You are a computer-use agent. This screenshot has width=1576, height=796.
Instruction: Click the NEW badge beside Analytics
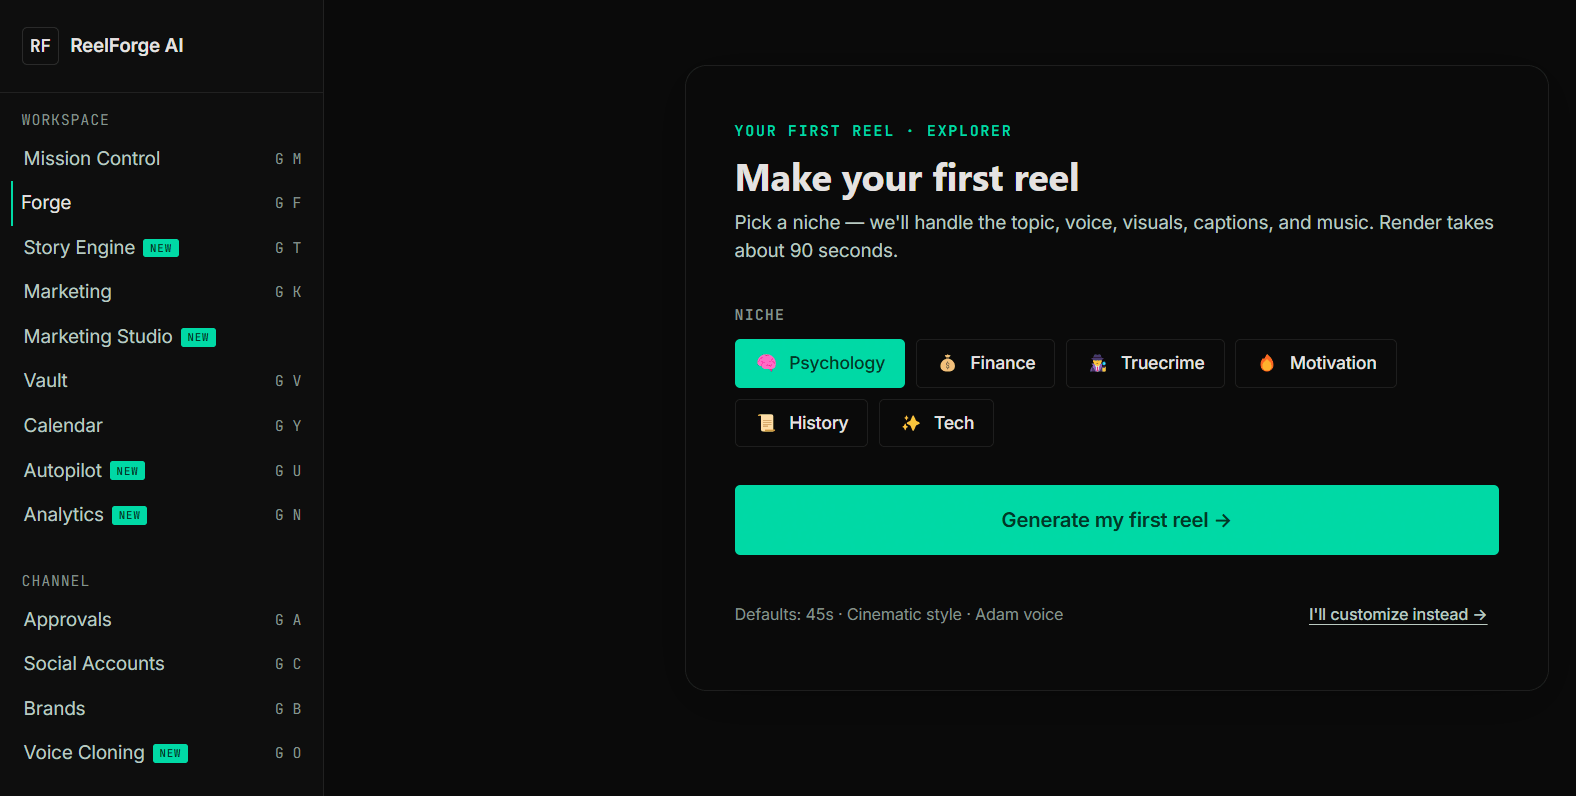pyautogui.click(x=129, y=515)
